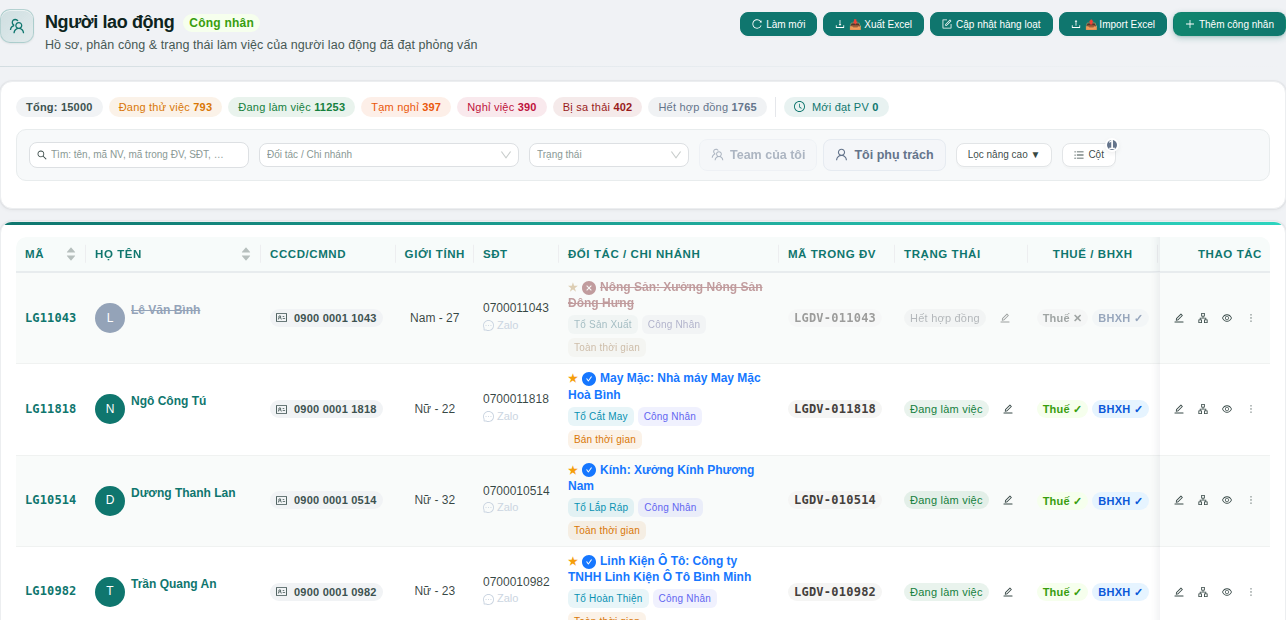
Task: Toggle the Tôi phụ trách filter
Action: pos(884,155)
